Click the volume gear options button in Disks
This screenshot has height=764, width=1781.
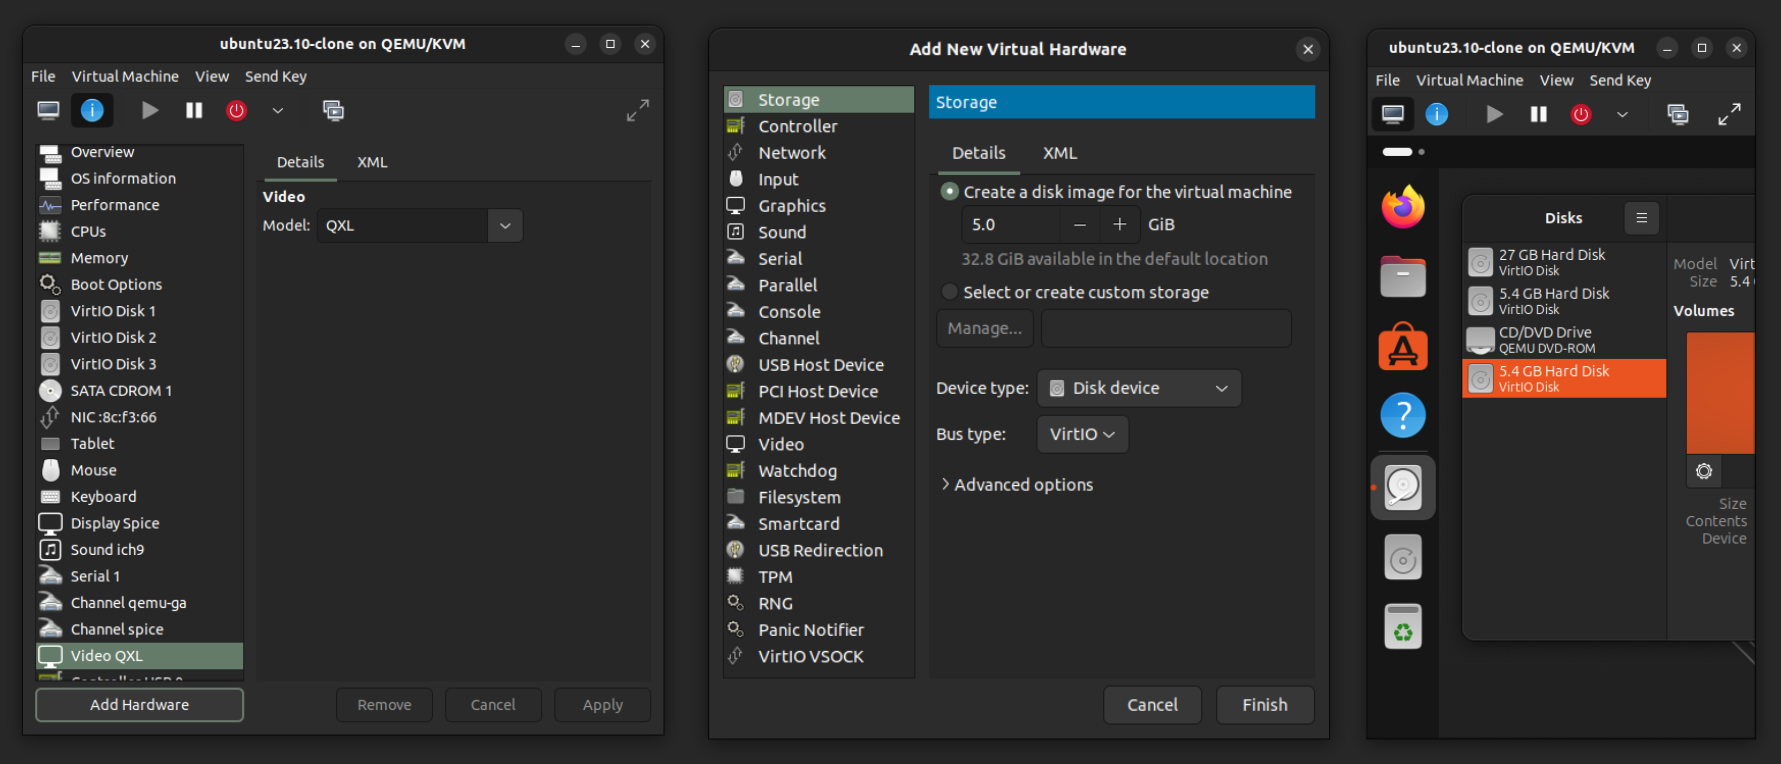tap(1704, 471)
